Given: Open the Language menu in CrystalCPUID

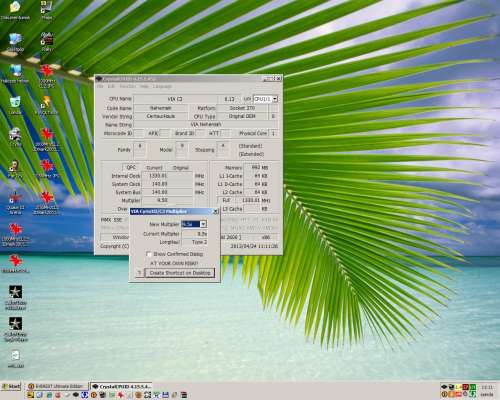Looking at the screenshot, I should coord(162,86).
